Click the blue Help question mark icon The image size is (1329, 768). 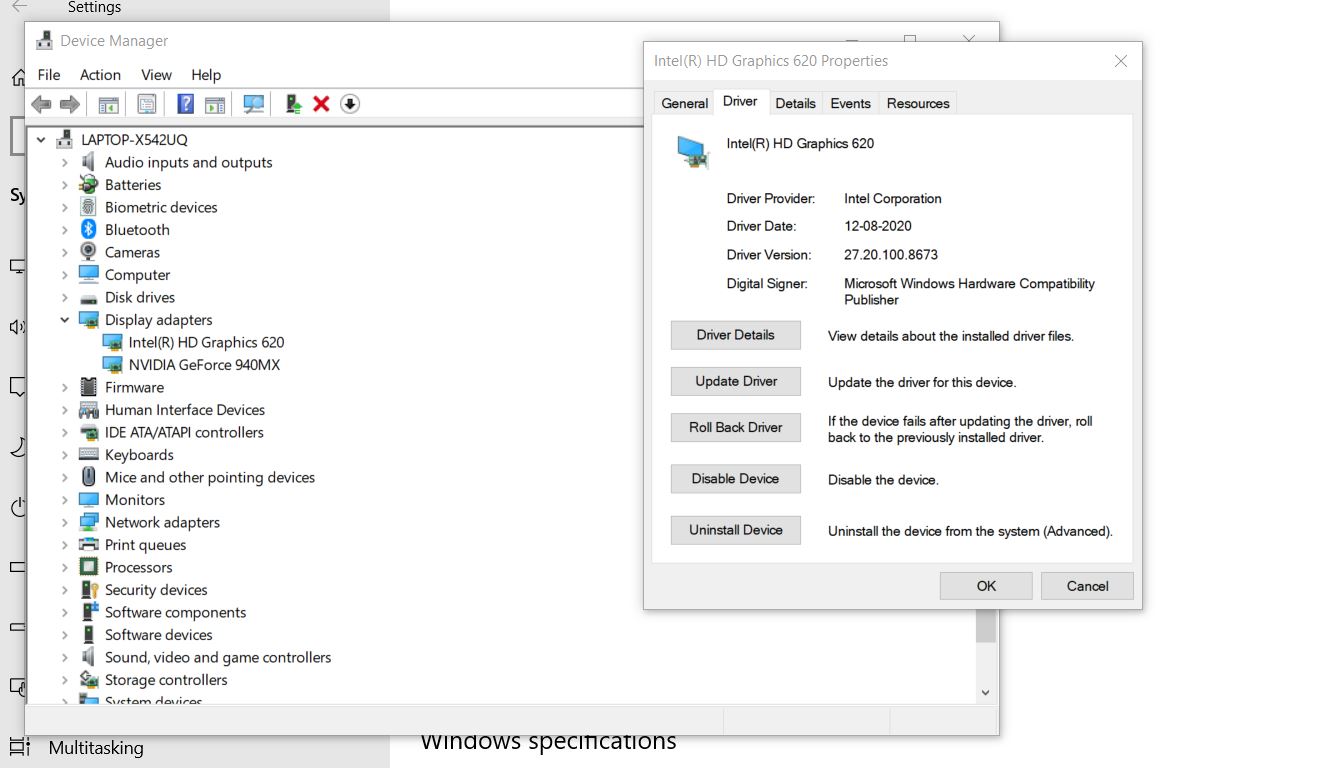coord(185,104)
